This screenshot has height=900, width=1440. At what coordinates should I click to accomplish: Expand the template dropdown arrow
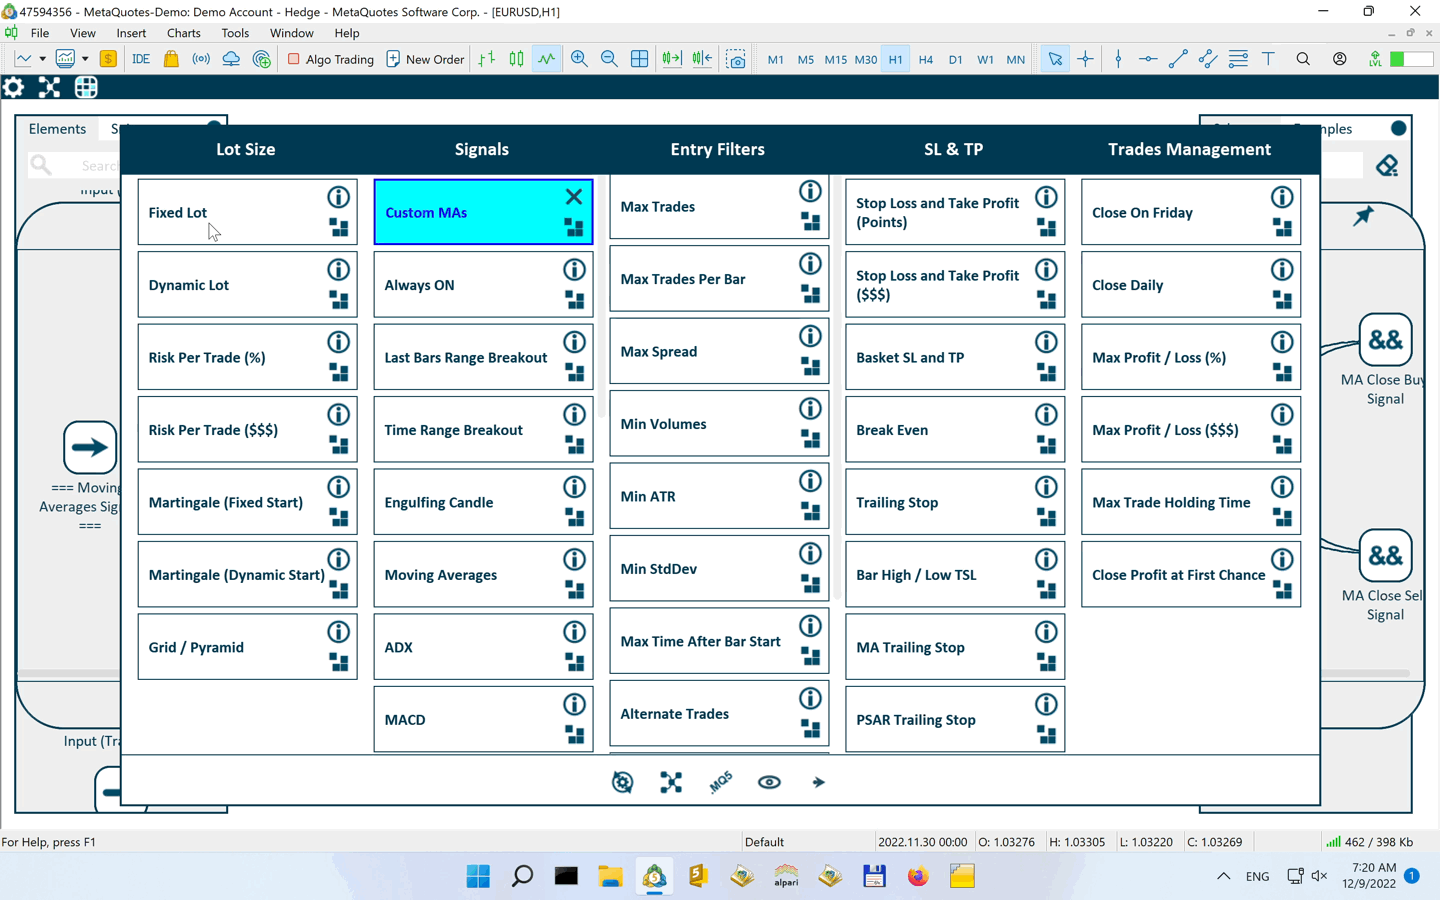click(85, 59)
